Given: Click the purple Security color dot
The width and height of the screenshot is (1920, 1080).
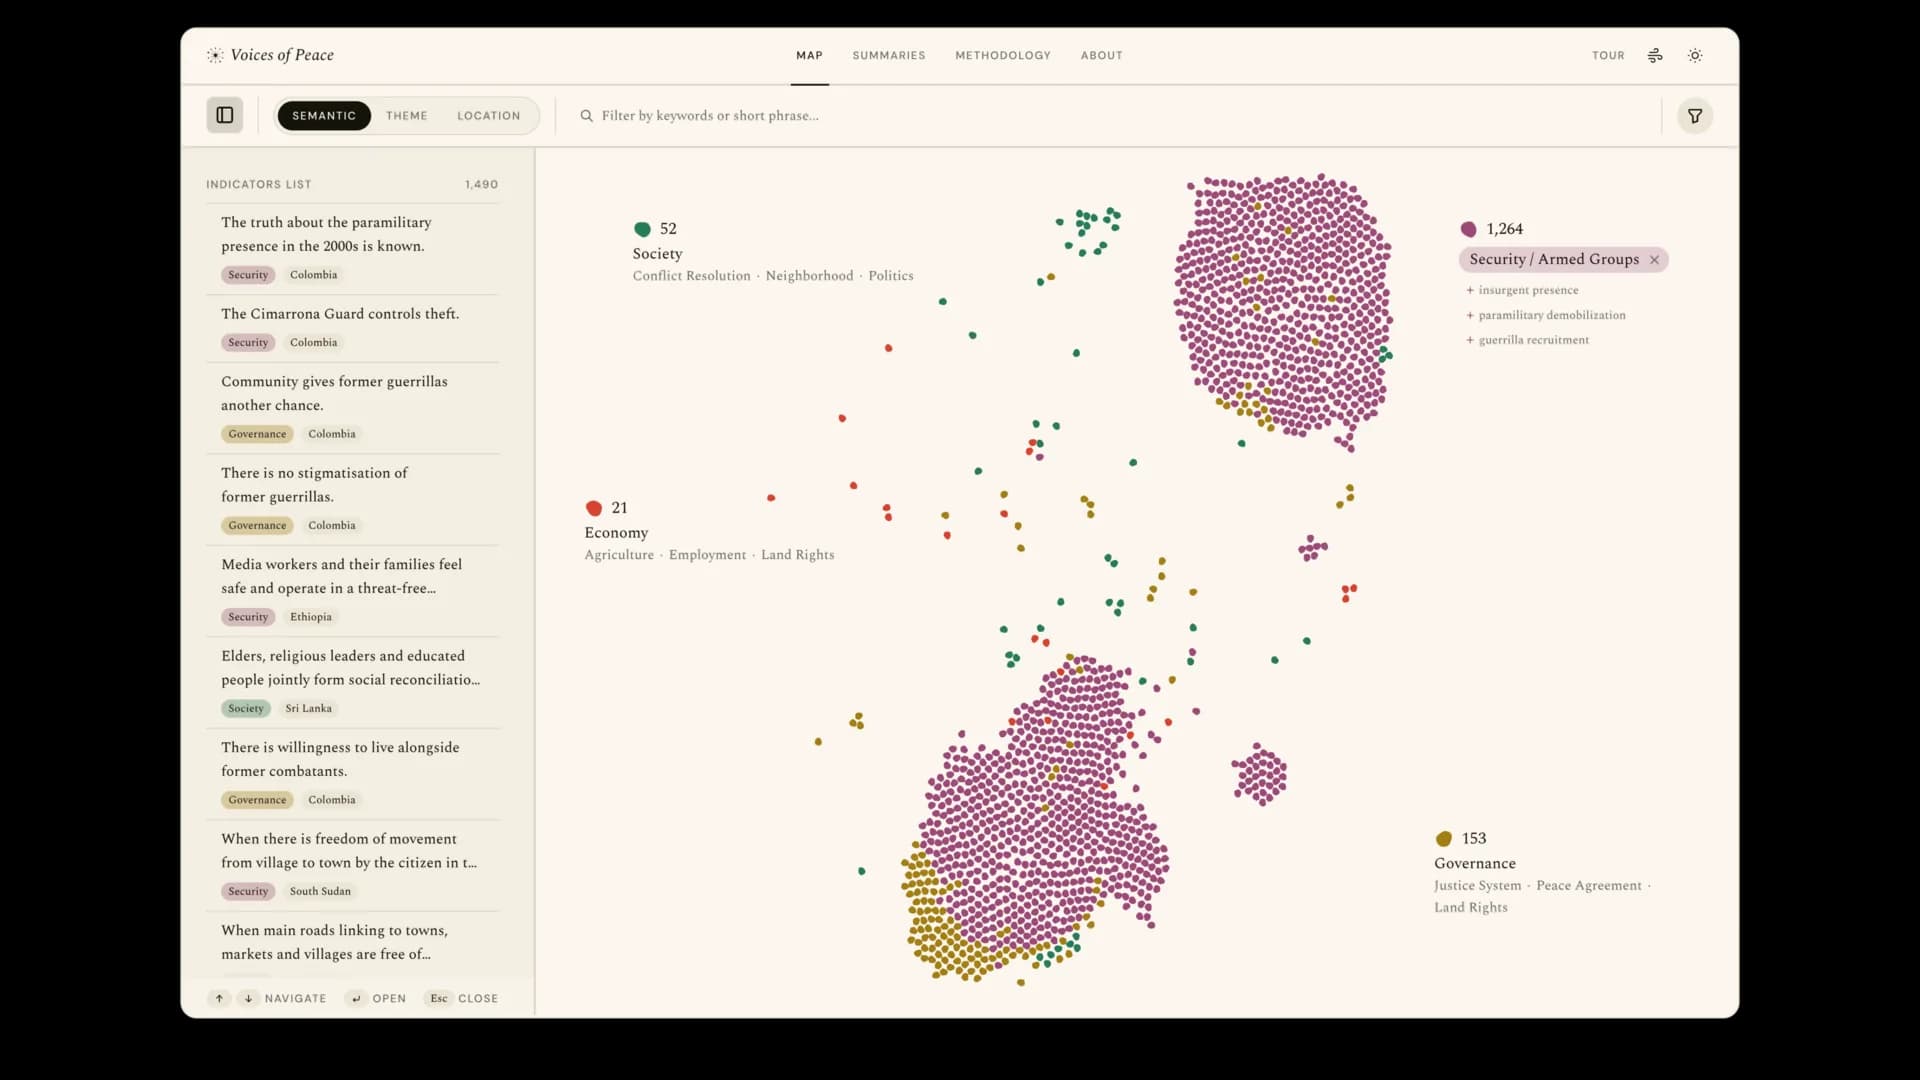Looking at the screenshot, I should [1468, 229].
